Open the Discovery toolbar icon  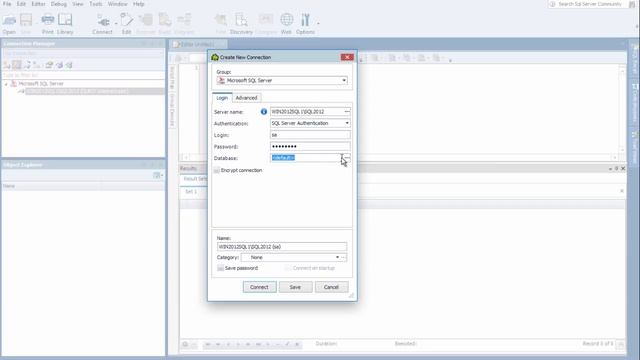point(241,20)
